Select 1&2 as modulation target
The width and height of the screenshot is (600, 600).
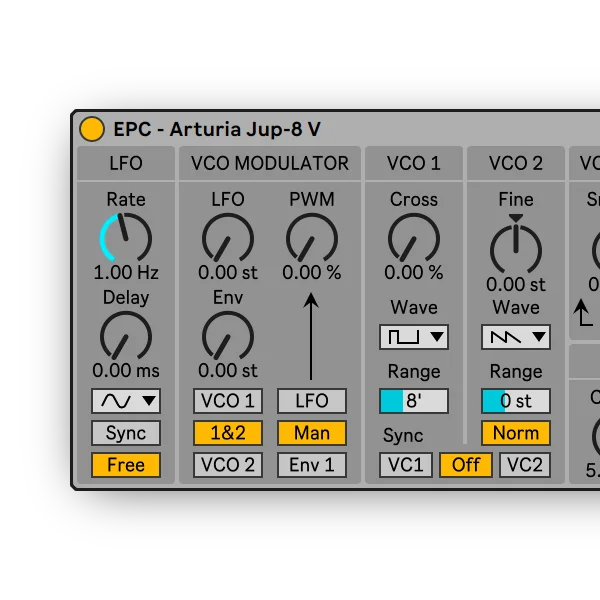(228, 433)
